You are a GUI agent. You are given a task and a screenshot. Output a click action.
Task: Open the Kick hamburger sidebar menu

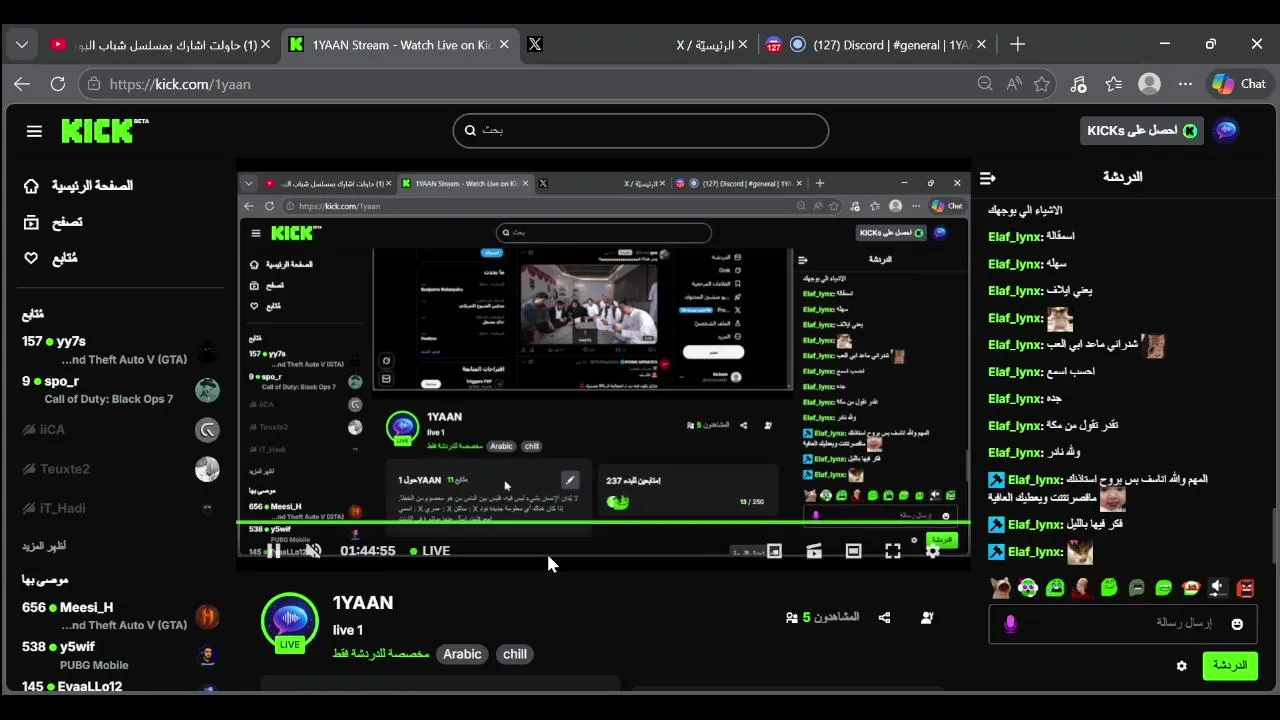(x=34, y=131)
